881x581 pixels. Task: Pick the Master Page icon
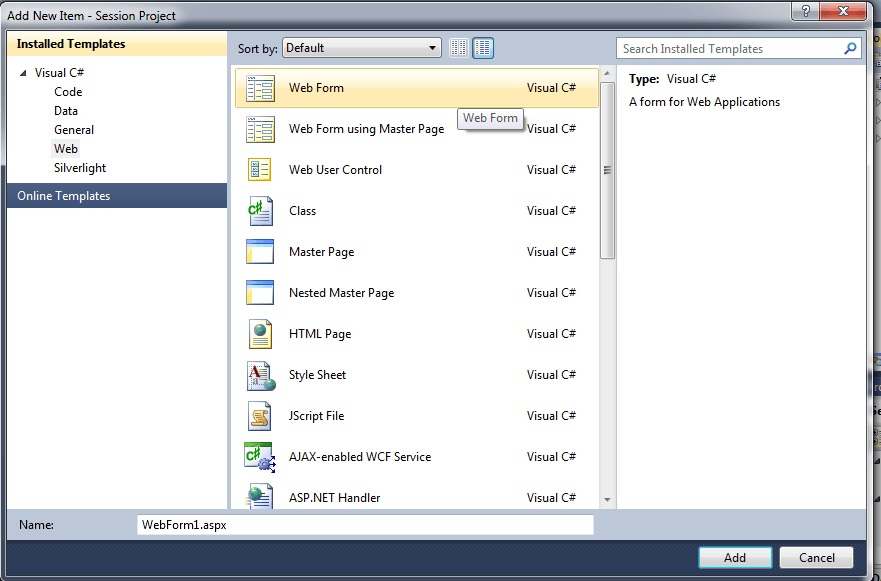point(259,252)
